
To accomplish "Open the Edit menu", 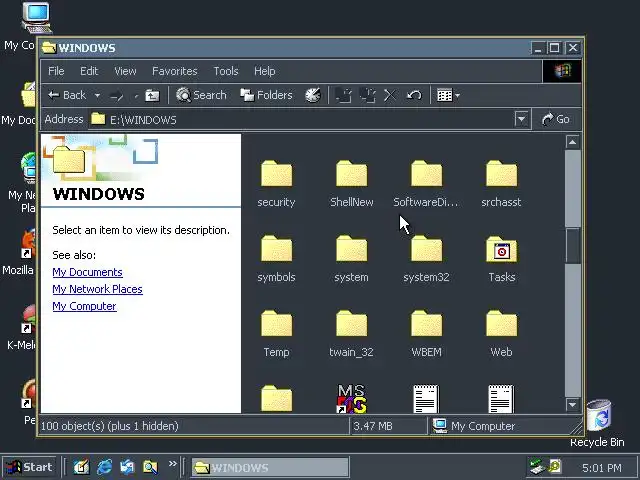I will pyautogui.click(x=89, y=71).
